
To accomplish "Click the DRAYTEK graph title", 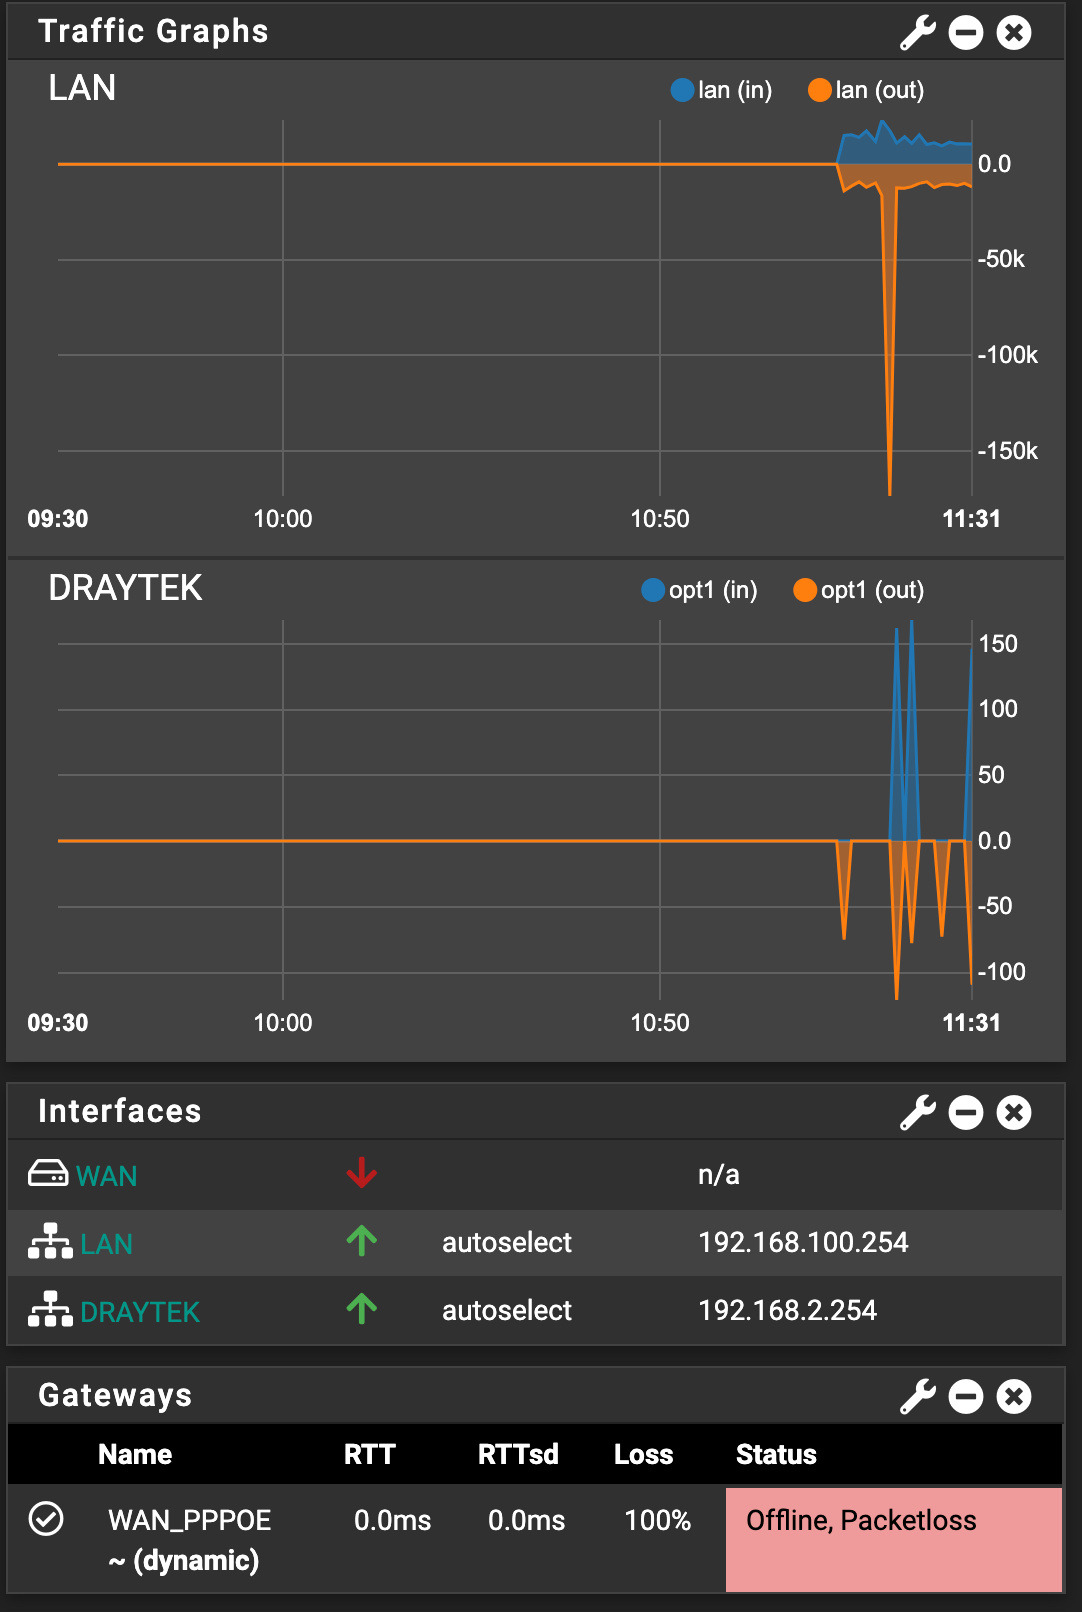I will [125, 588].
